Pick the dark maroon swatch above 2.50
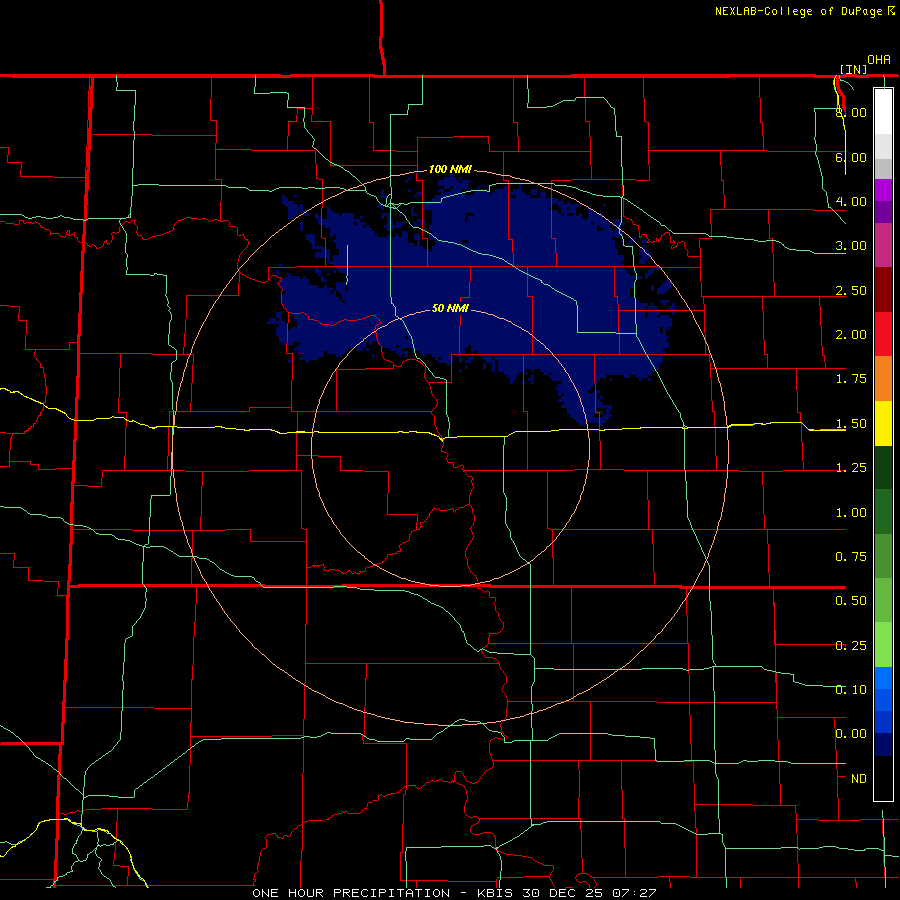The image size is (900, 900). 883,290
